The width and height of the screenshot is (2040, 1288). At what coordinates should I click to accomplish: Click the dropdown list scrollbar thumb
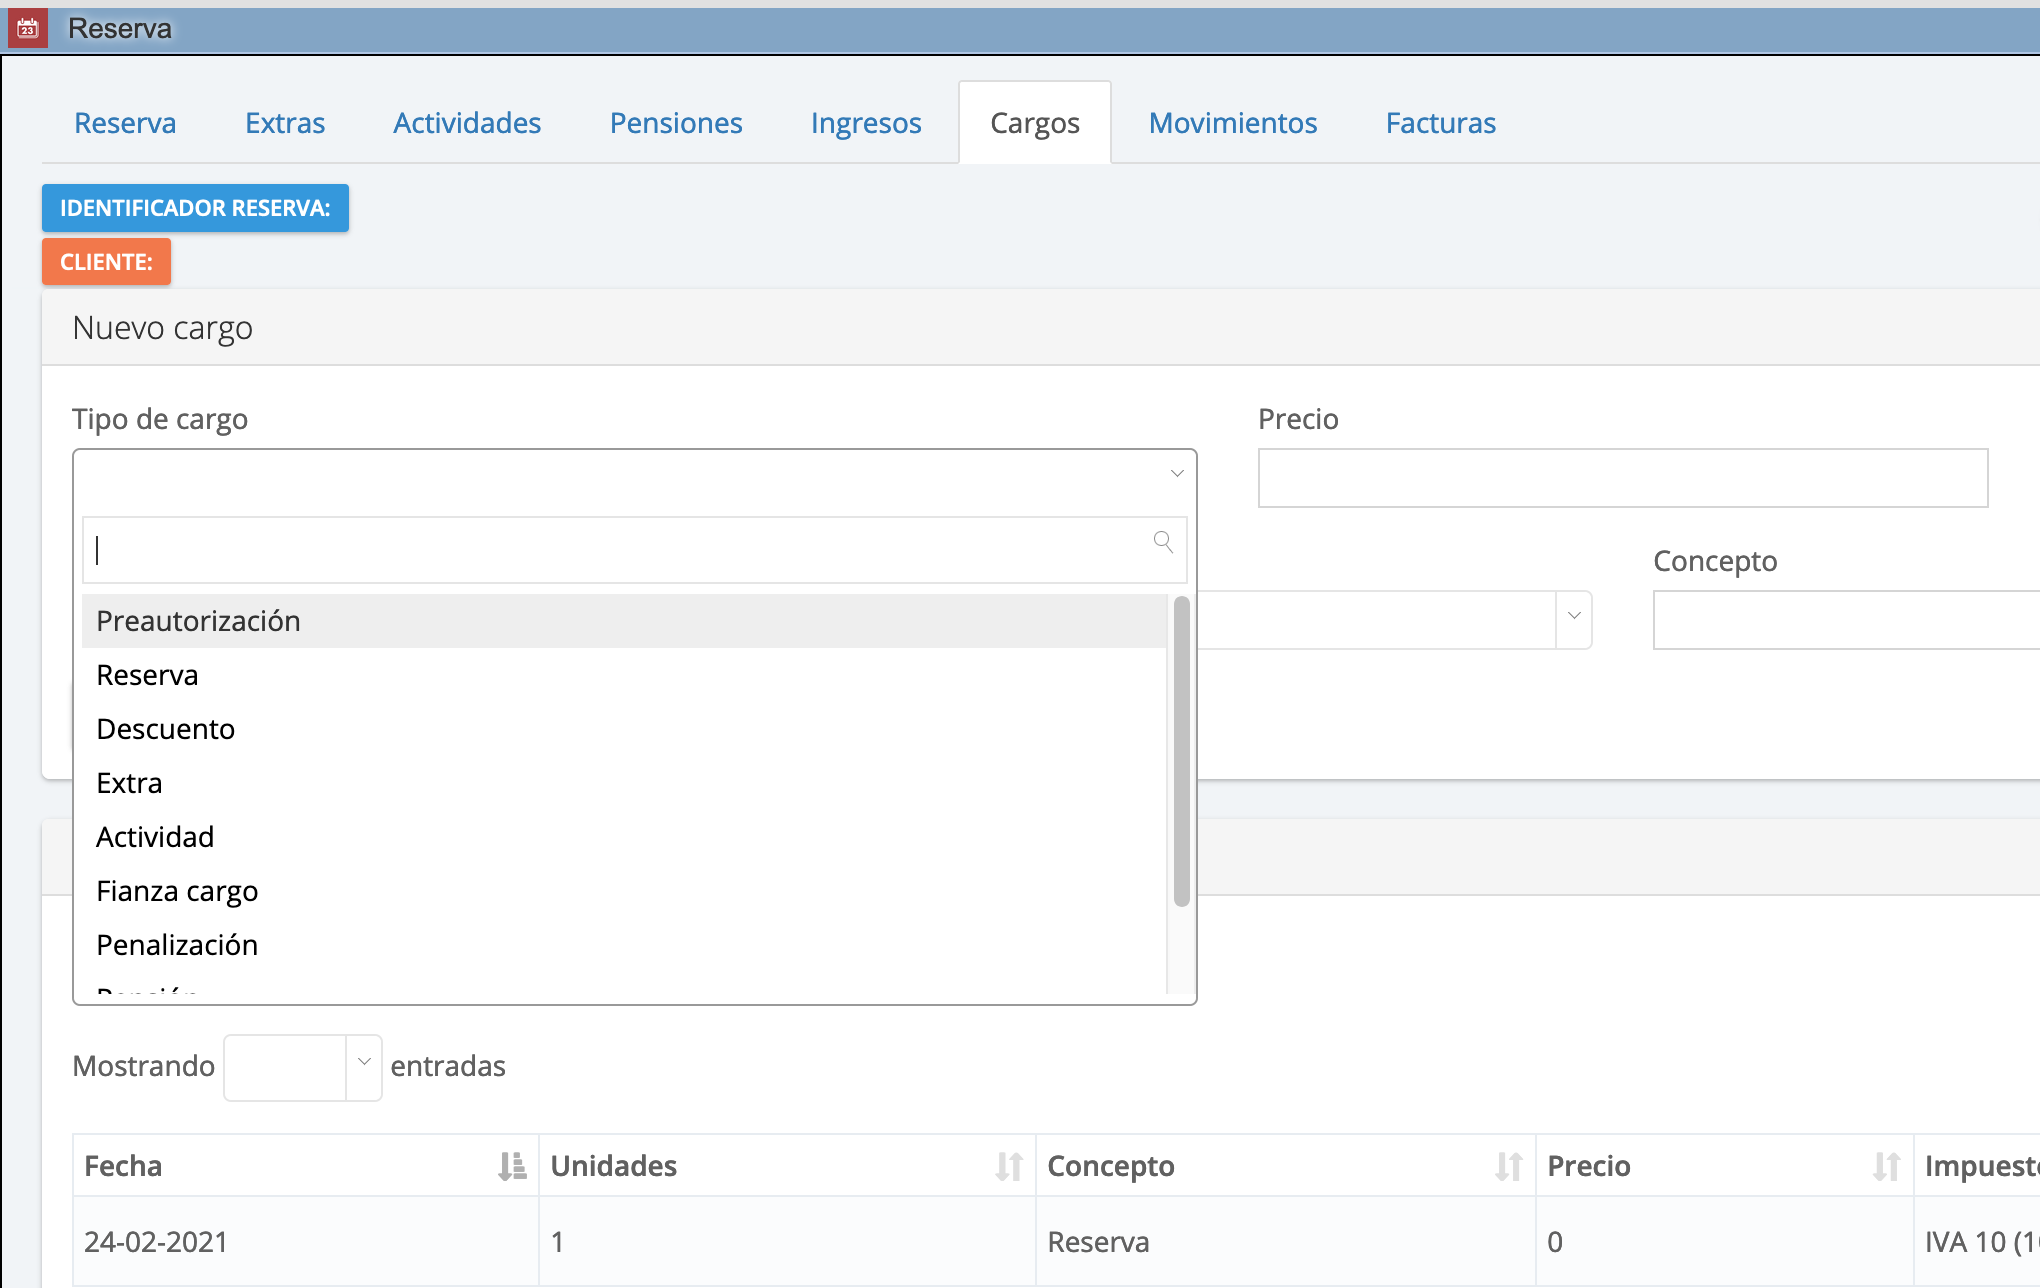pyautogui.click(x=1181, y=750)
